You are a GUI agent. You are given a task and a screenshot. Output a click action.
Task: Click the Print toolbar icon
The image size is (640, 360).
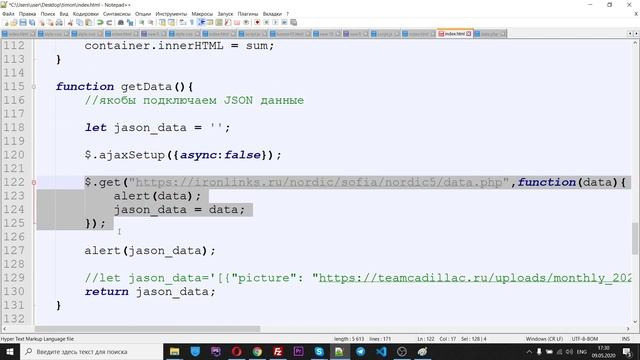coord(59,22)
